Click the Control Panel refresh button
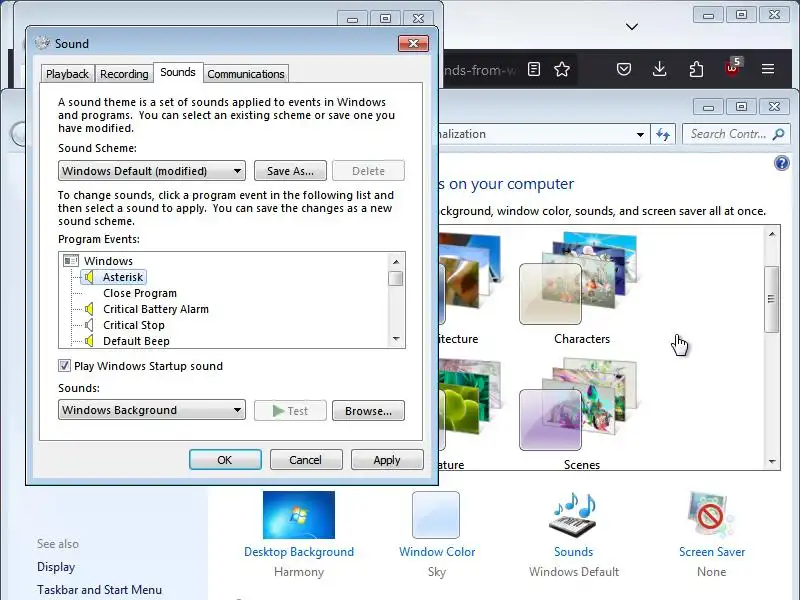The width and height of the screenshot is (800, 600). click(x=663, y=134)
